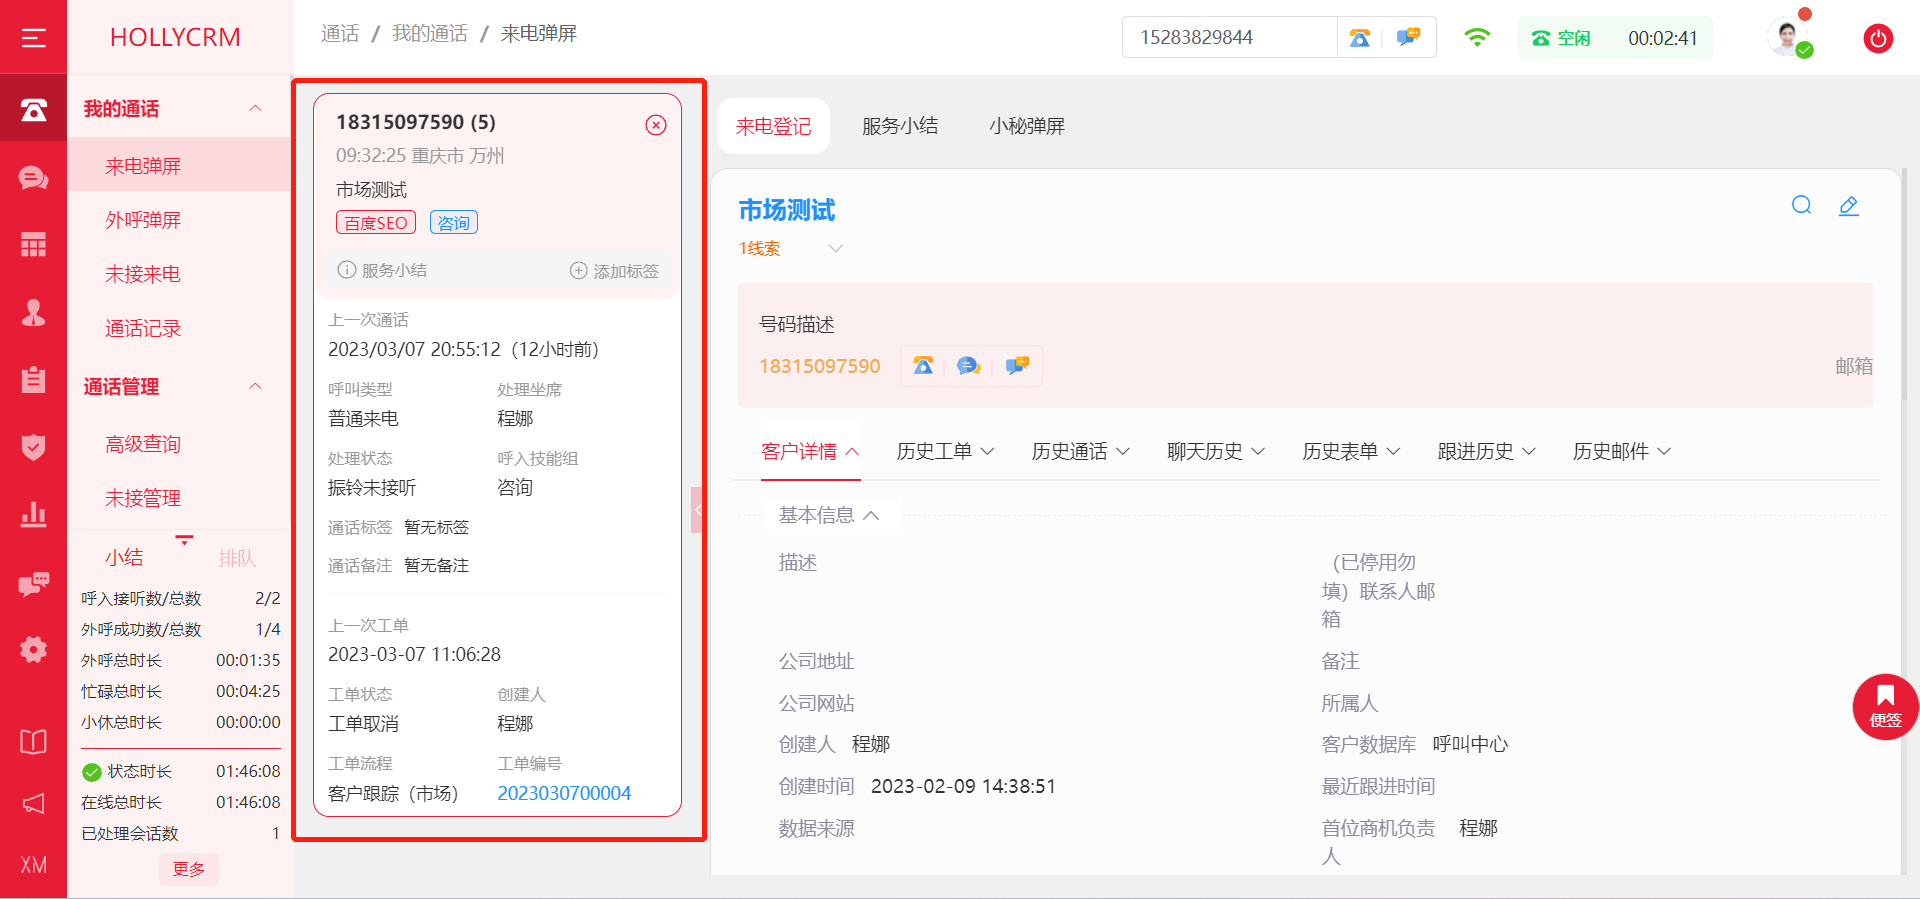Switch to the 小秘弹屏 tab
The height and width of the screenshot is (899, 1920).
click(1027, 126)
